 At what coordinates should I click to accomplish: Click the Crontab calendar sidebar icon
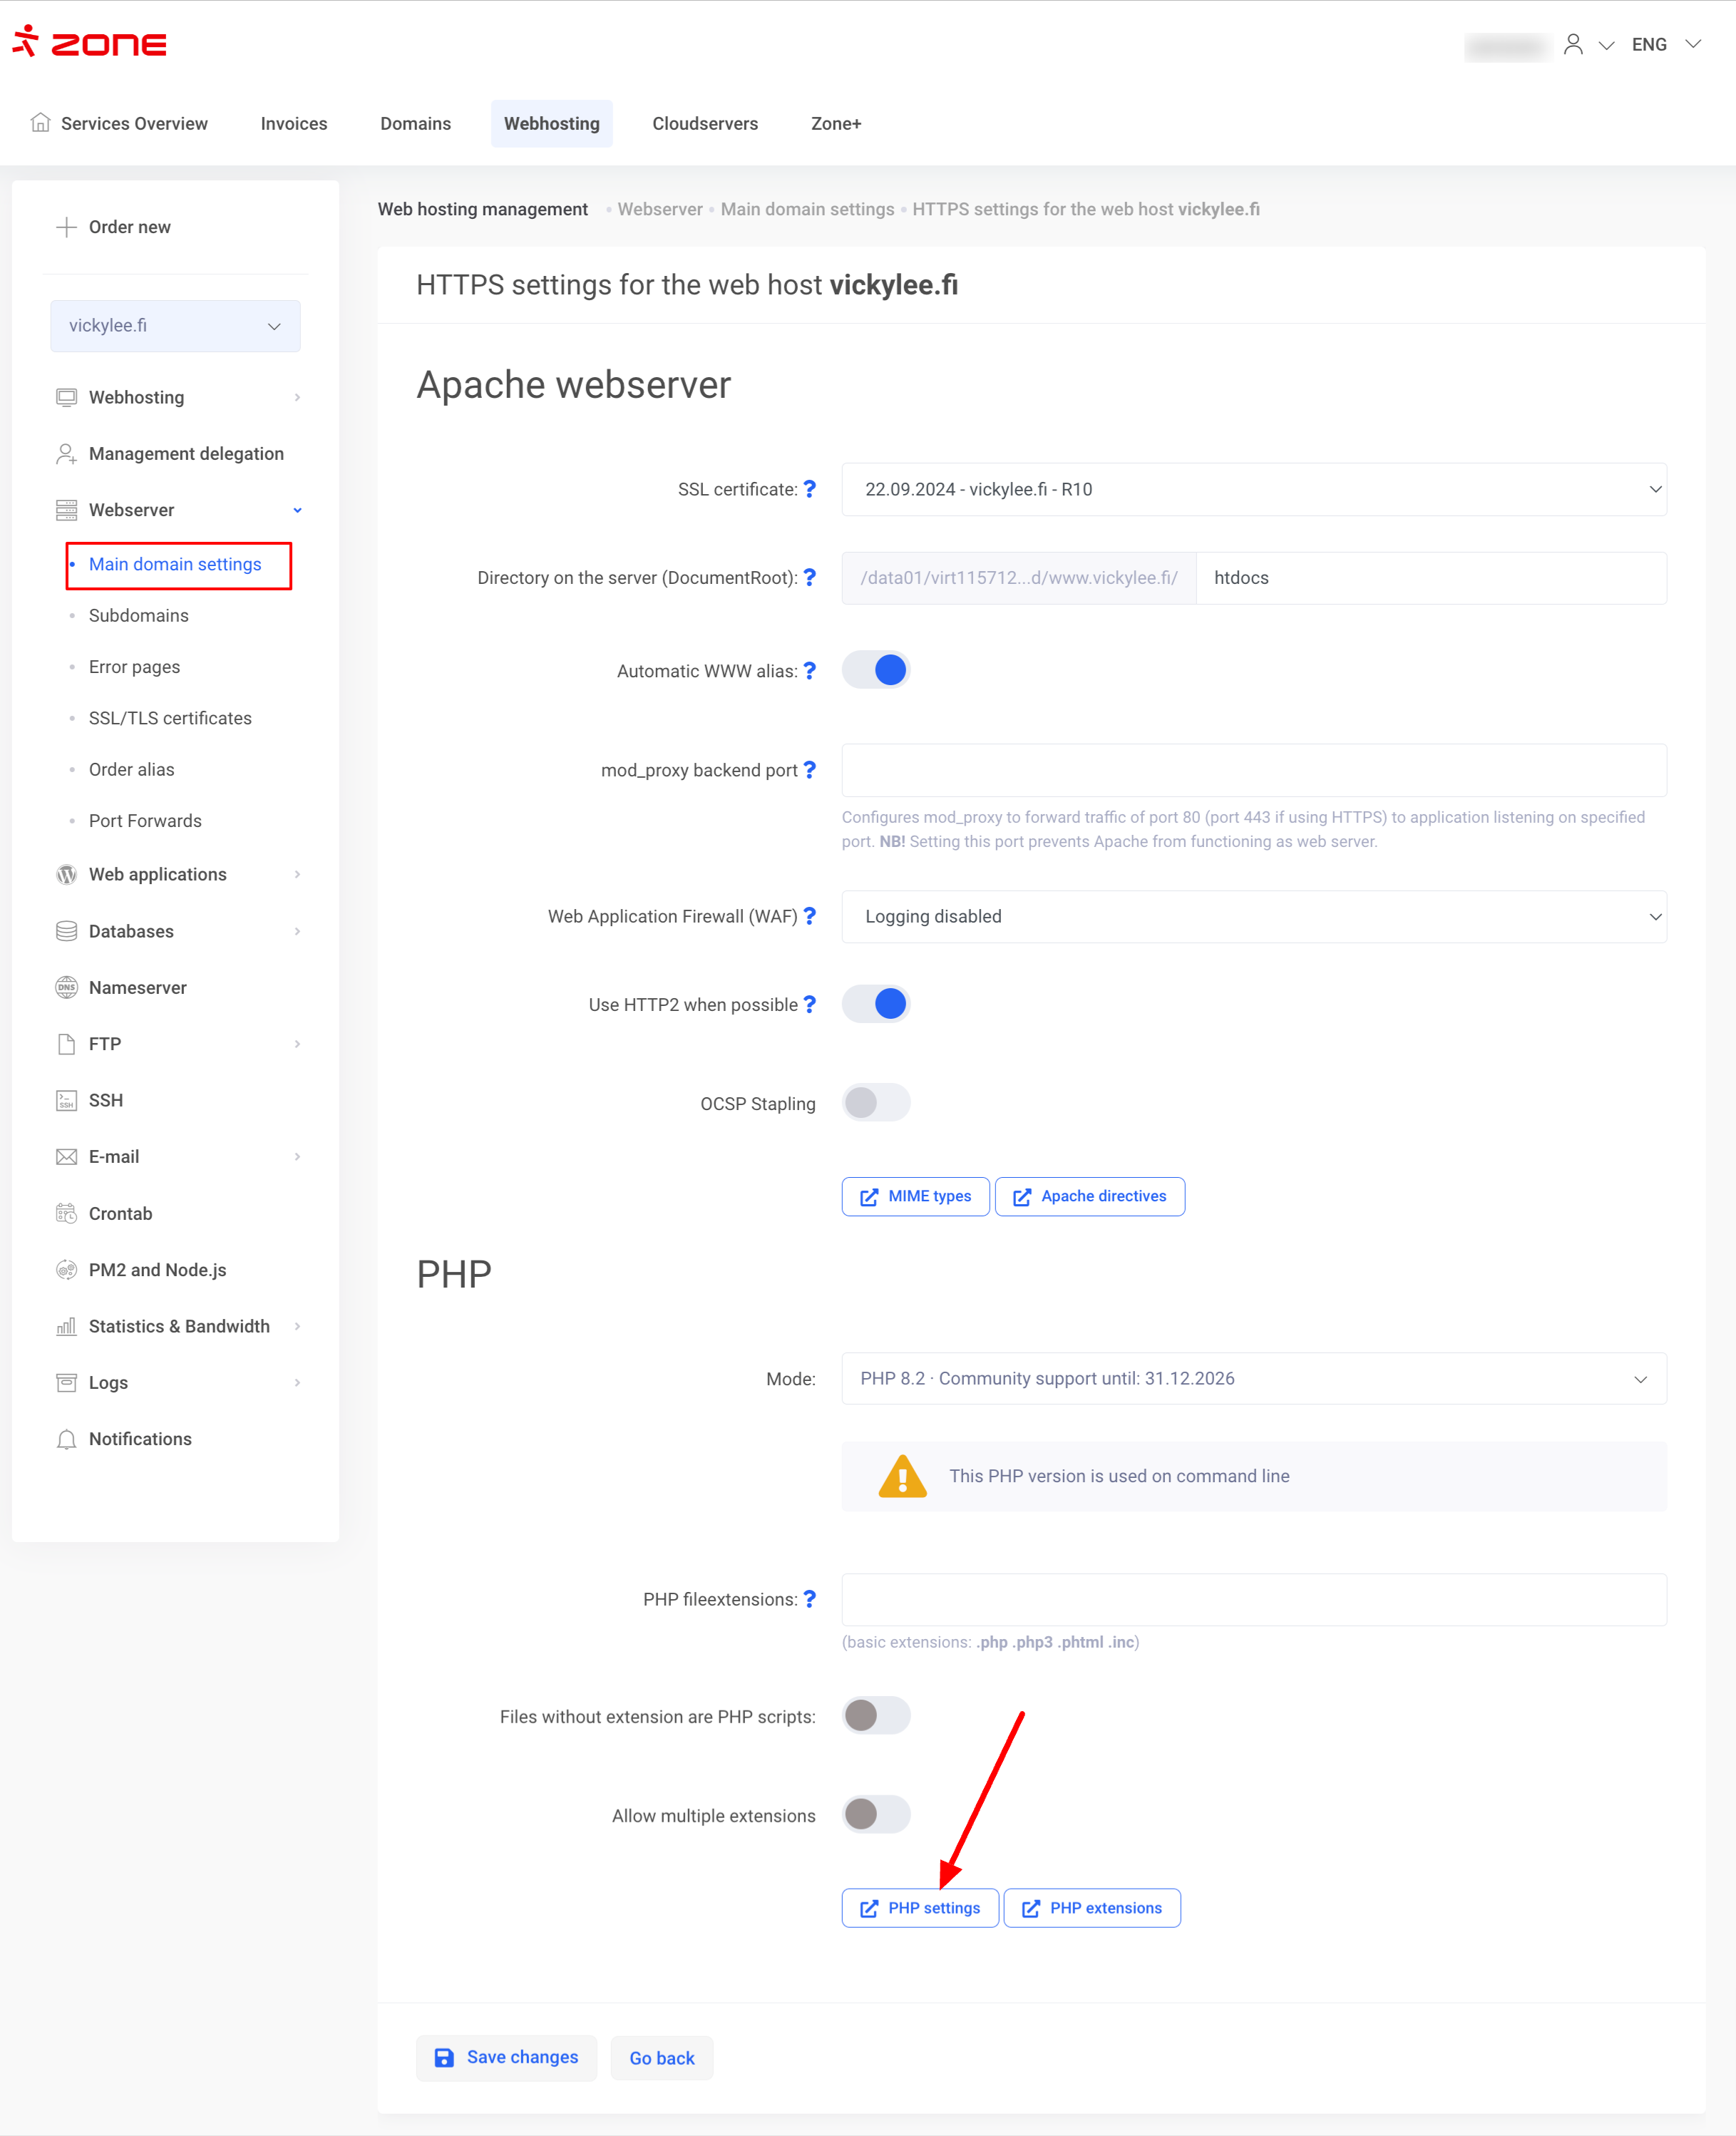click(66, 1213)
